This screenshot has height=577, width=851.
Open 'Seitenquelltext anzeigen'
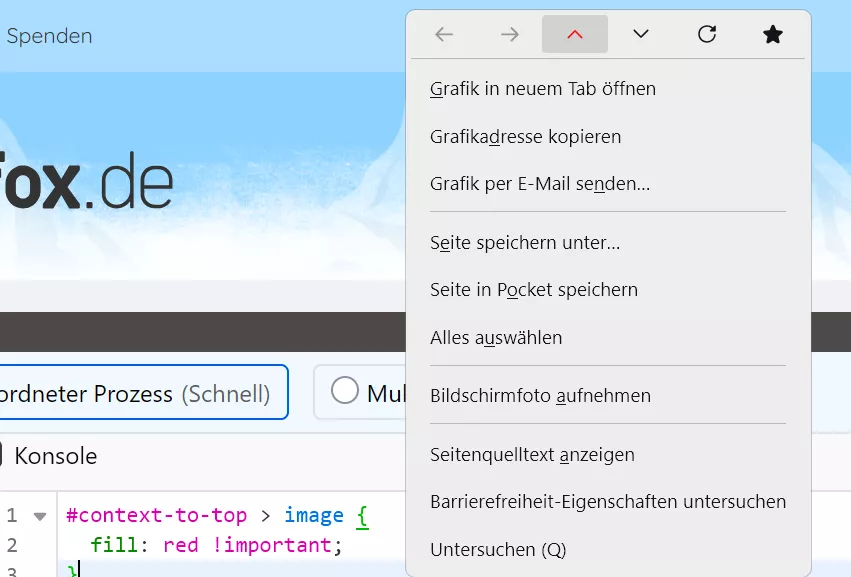[x=608, y=454]
